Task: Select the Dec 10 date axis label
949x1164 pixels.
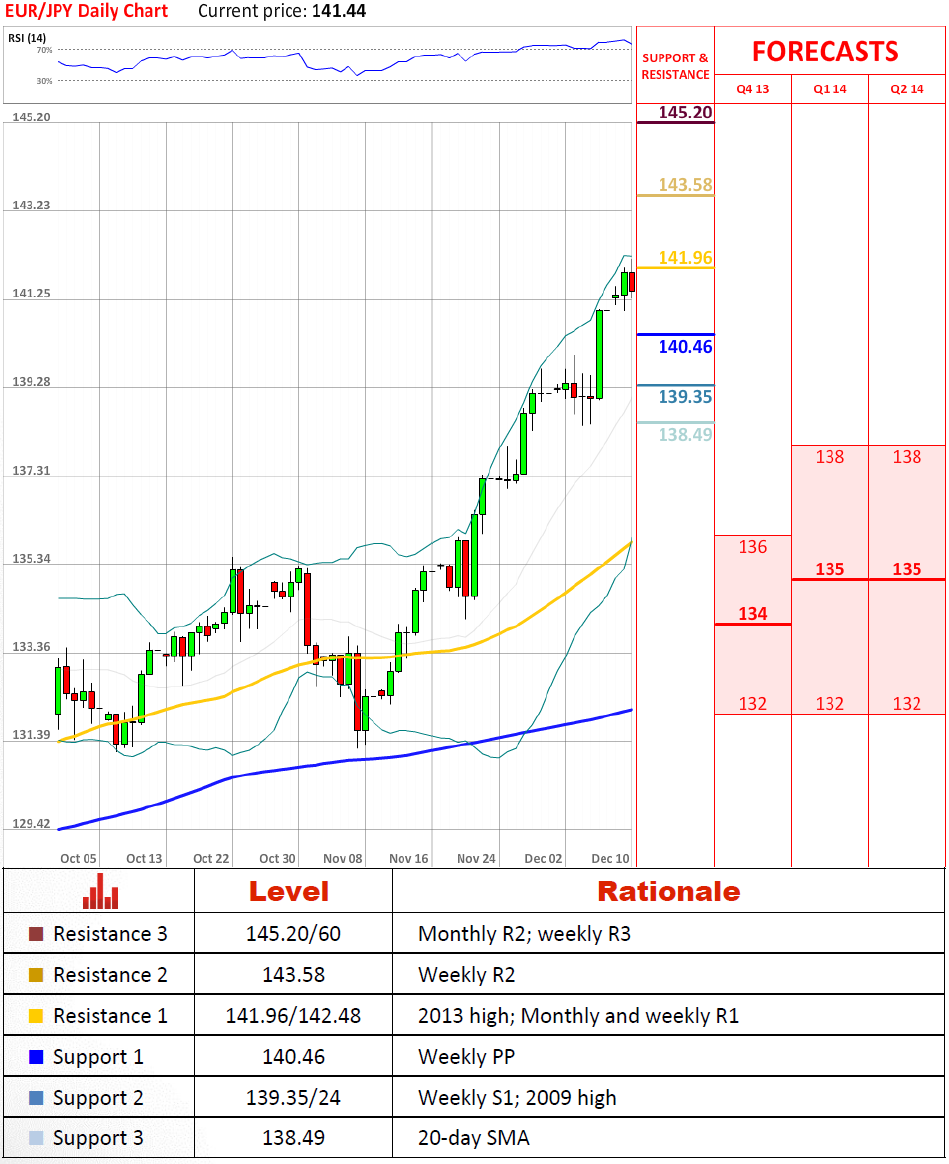Action: (x=610, y=859)
